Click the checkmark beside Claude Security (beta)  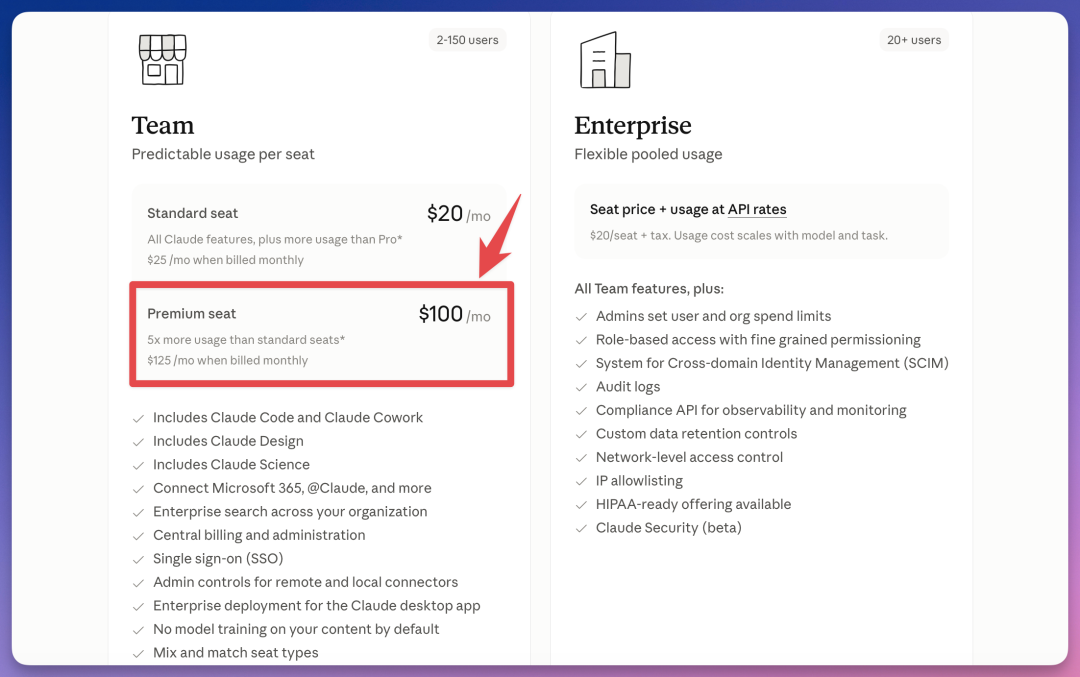pos(581,528)
